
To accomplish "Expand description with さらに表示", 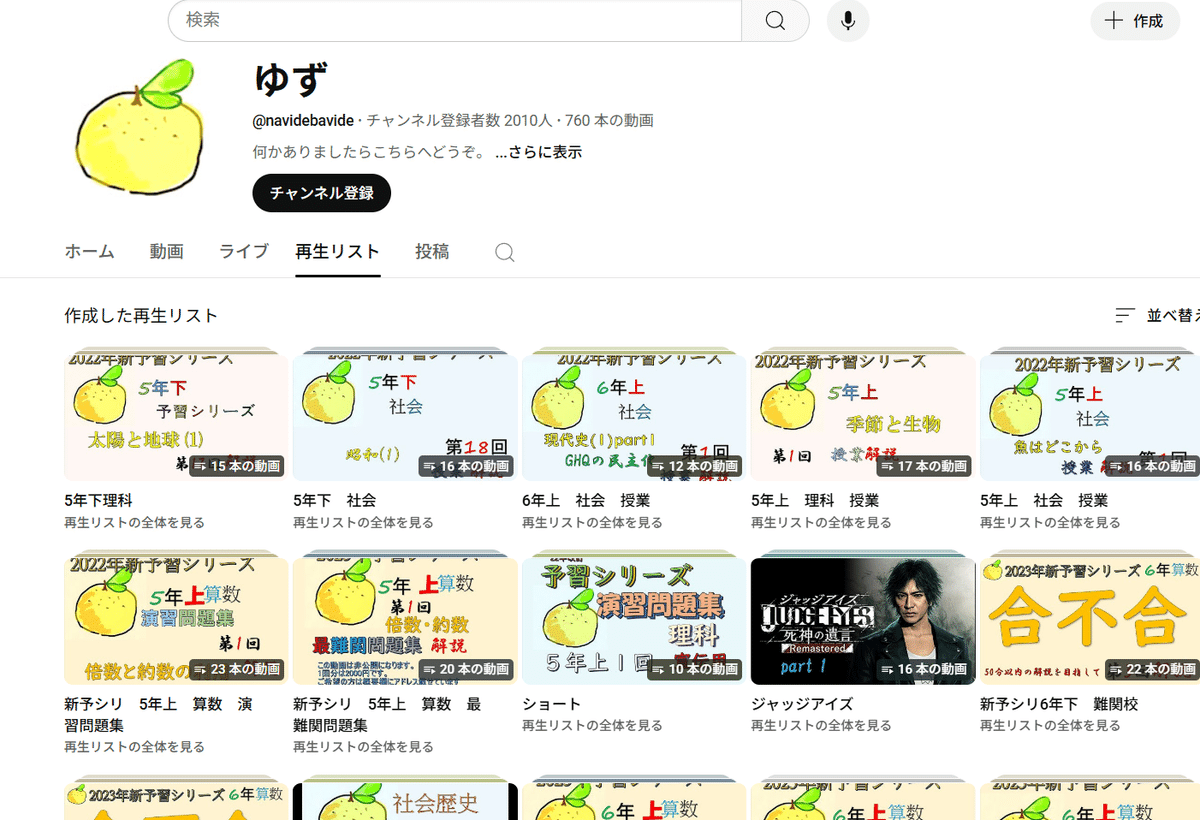I will (x=538, y=153).
